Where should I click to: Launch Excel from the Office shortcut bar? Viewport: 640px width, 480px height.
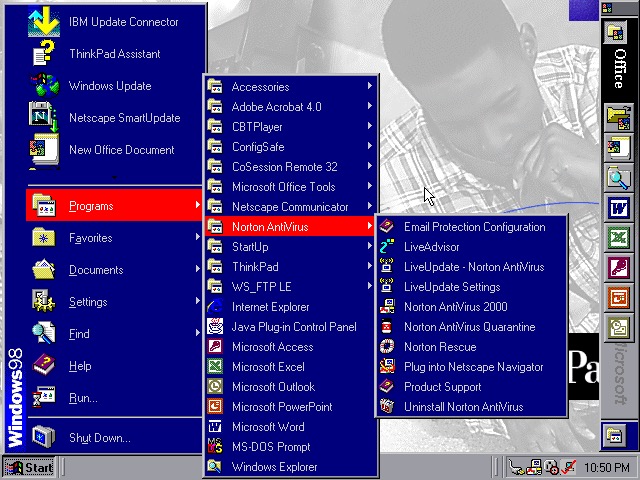618,239
